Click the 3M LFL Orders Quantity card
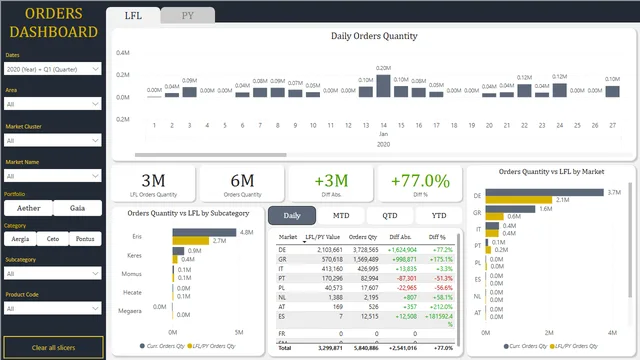Viewport: 640px width, 360px height. point(153,184)
